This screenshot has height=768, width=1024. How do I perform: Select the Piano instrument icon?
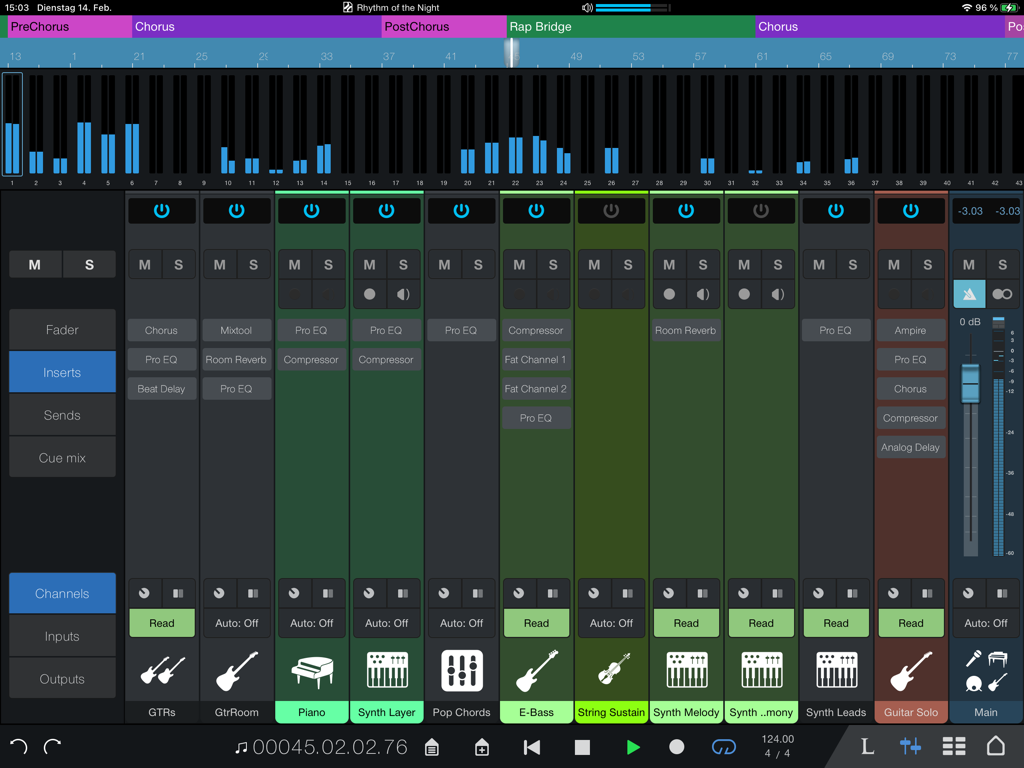tap(311, 670)
